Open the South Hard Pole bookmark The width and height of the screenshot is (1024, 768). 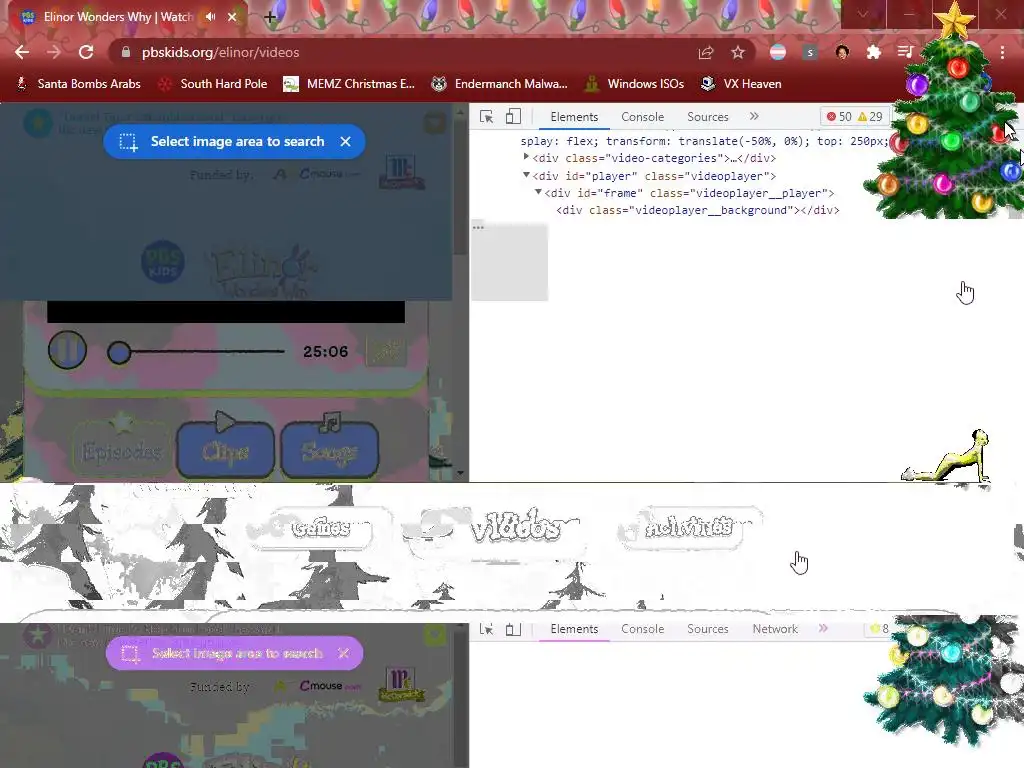pyautogui.click(x=213, y=84)
